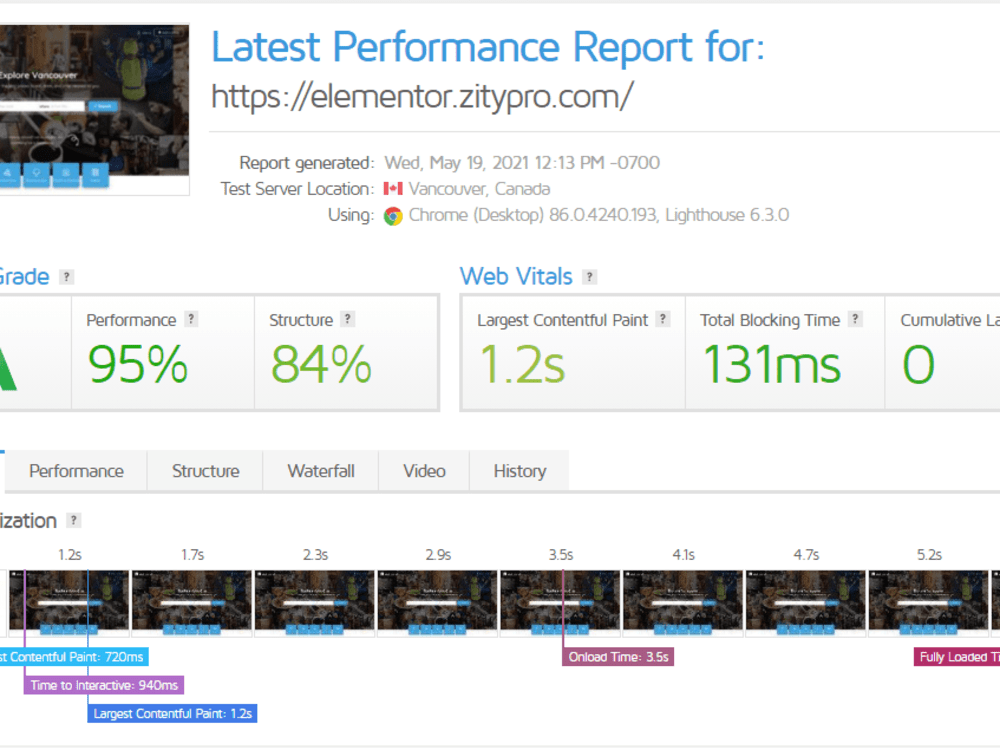The height and width of the screenshot is (750, 1000).
Task: Open the elementor.zitypro.com URL link
Action: pyautogui.click(x=422, y=96)
